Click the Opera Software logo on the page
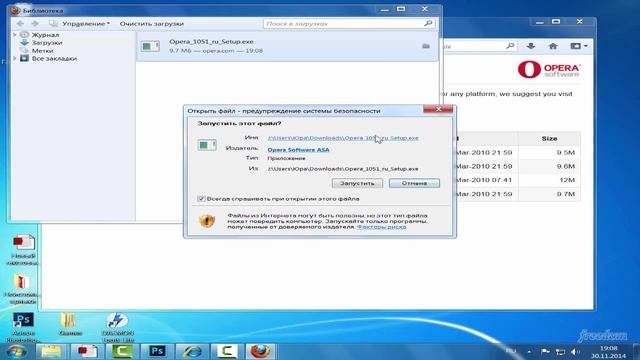640x360 pixels. 549,69
